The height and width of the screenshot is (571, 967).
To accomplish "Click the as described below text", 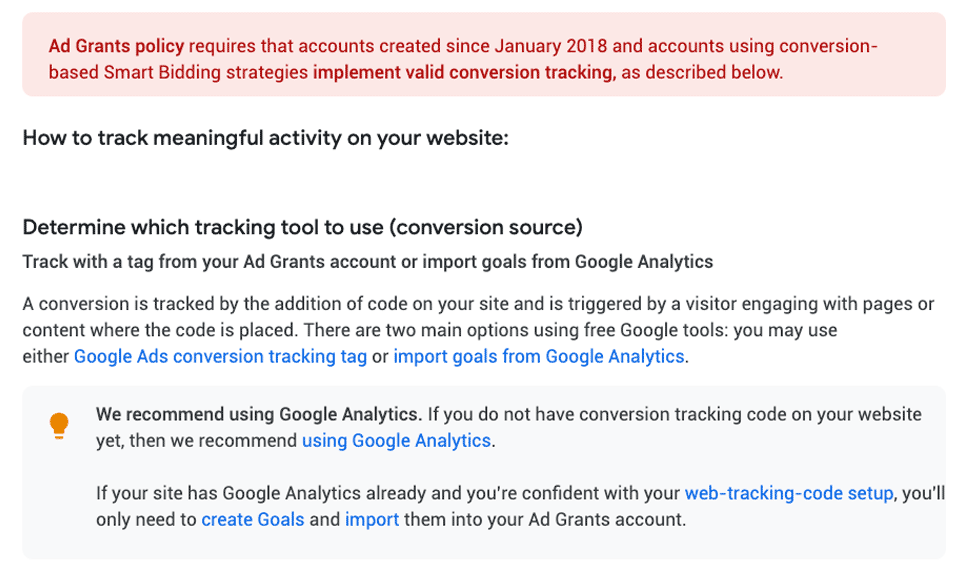I will point(702,72).
